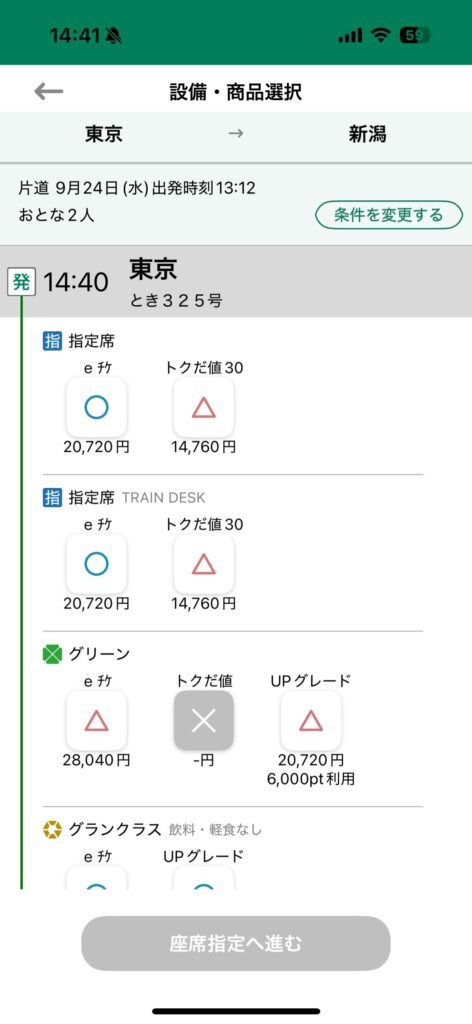Choose トクだ値30 triangle under TRAIN DESK
This screenshot has width=472, height=1024.
click(204, 564)
